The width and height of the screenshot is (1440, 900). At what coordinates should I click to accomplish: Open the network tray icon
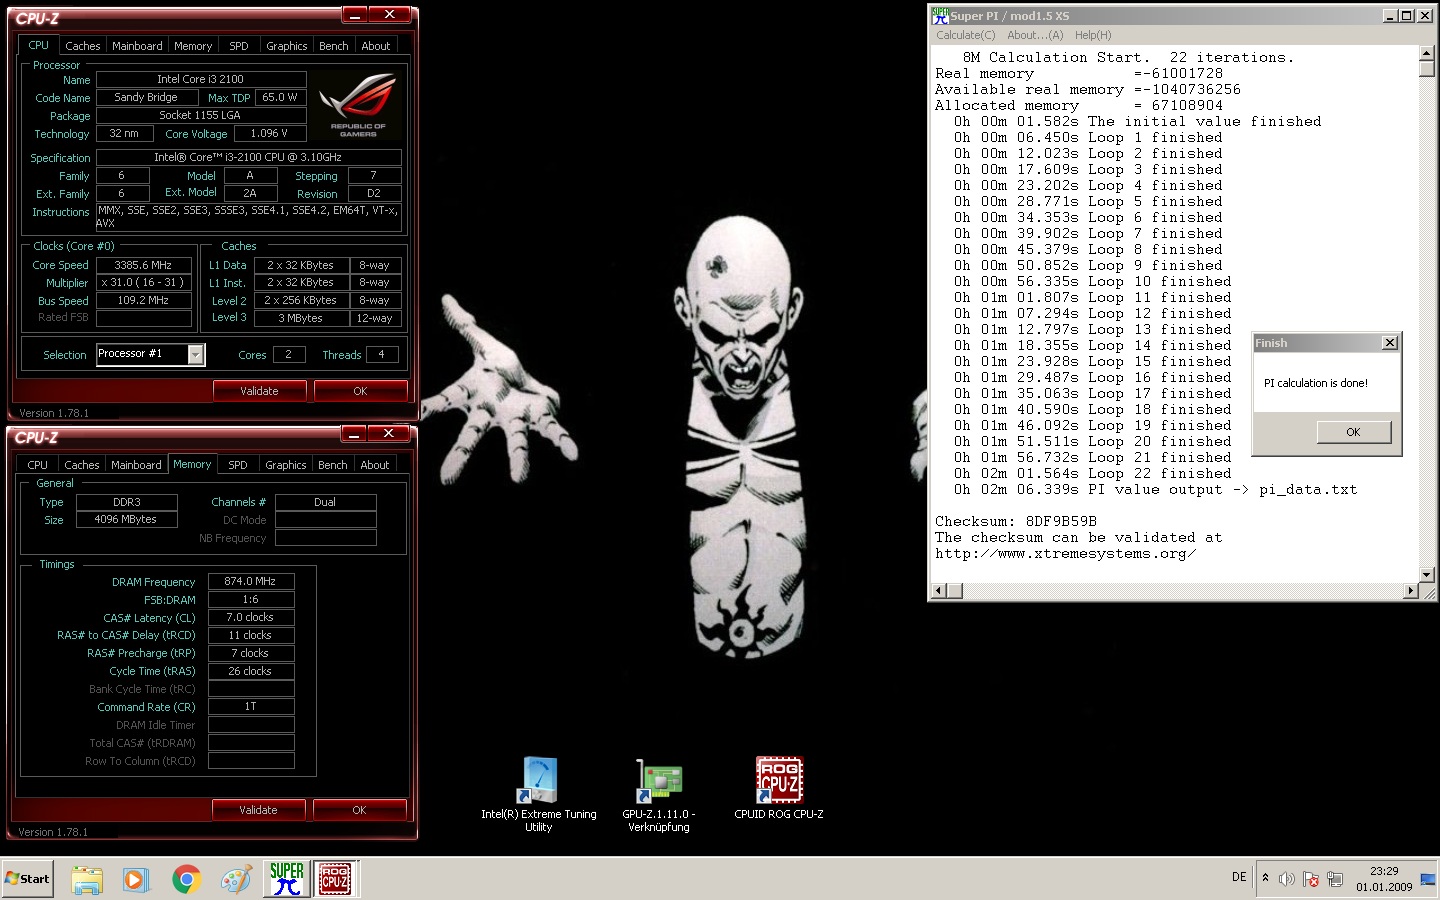click(x=1334, y=879)
